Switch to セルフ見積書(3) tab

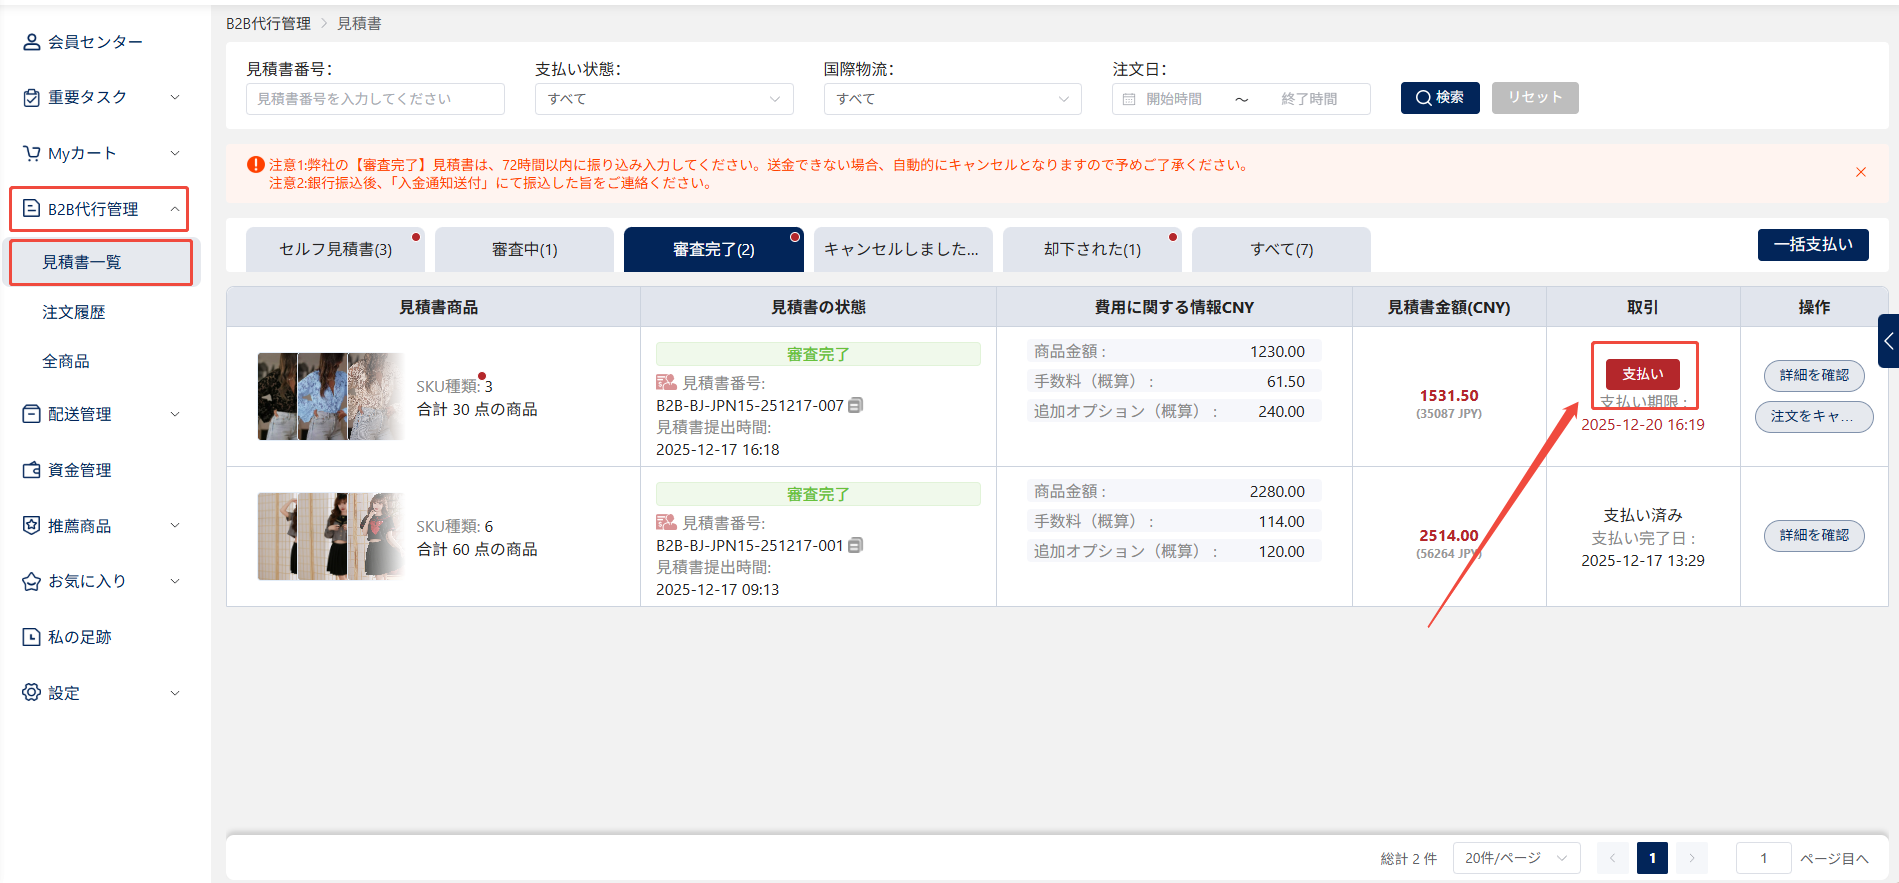(x=335, y=249)
